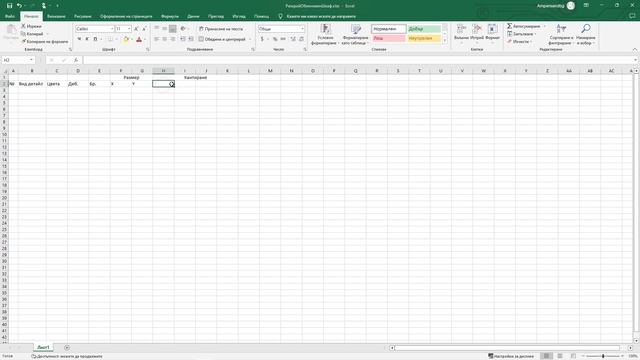
Task: Switch to the Данни tab
Action: click(193, 16)
